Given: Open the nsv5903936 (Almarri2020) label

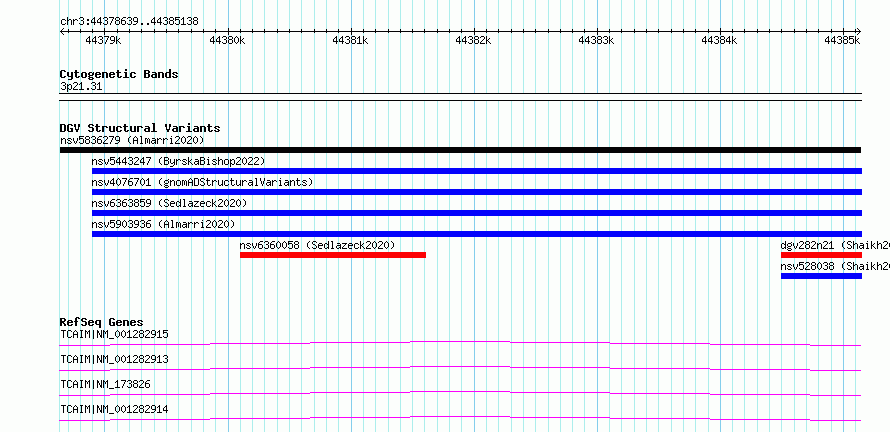Looking at the screenshot, I should [x=163, y=224].
